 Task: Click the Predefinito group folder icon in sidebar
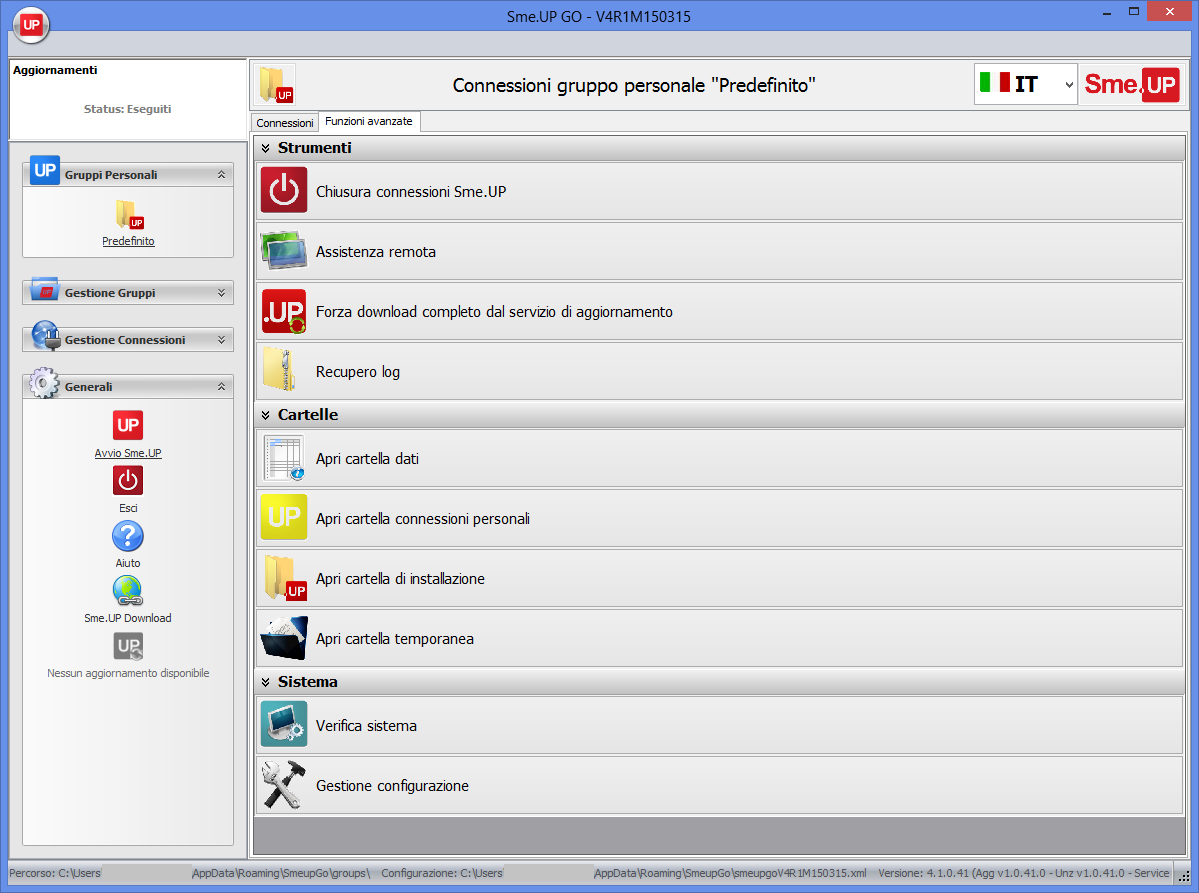[128, 215]
